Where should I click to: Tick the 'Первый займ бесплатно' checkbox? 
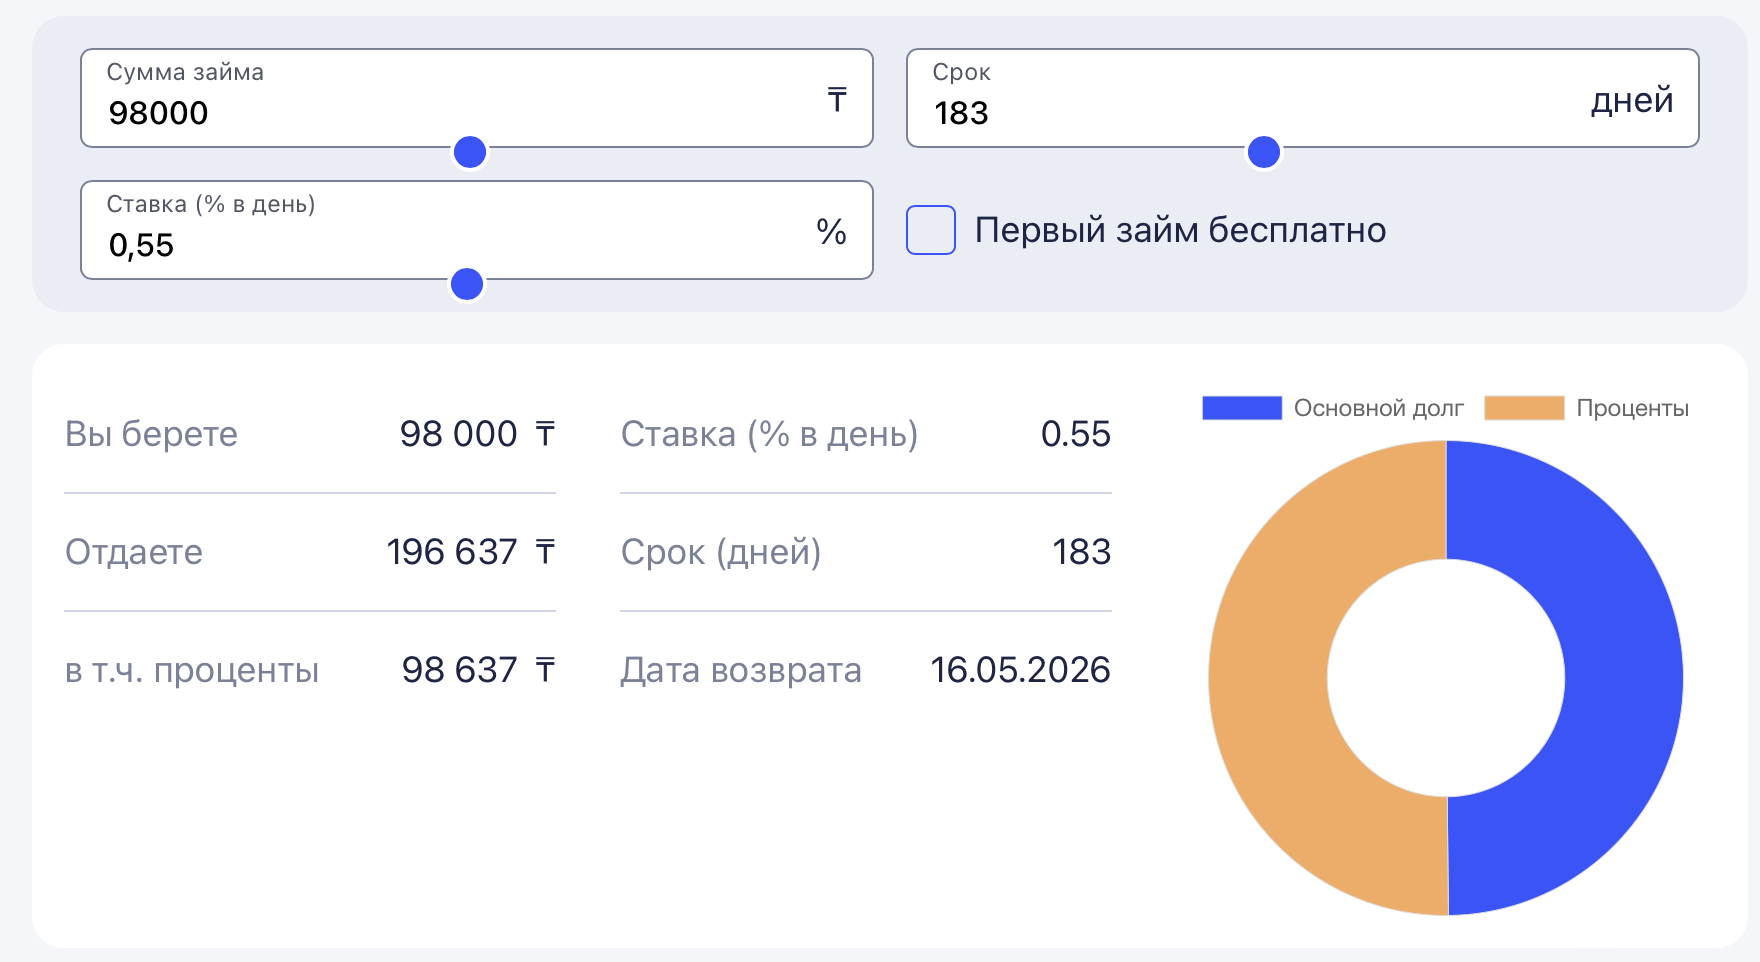point(931,230)
